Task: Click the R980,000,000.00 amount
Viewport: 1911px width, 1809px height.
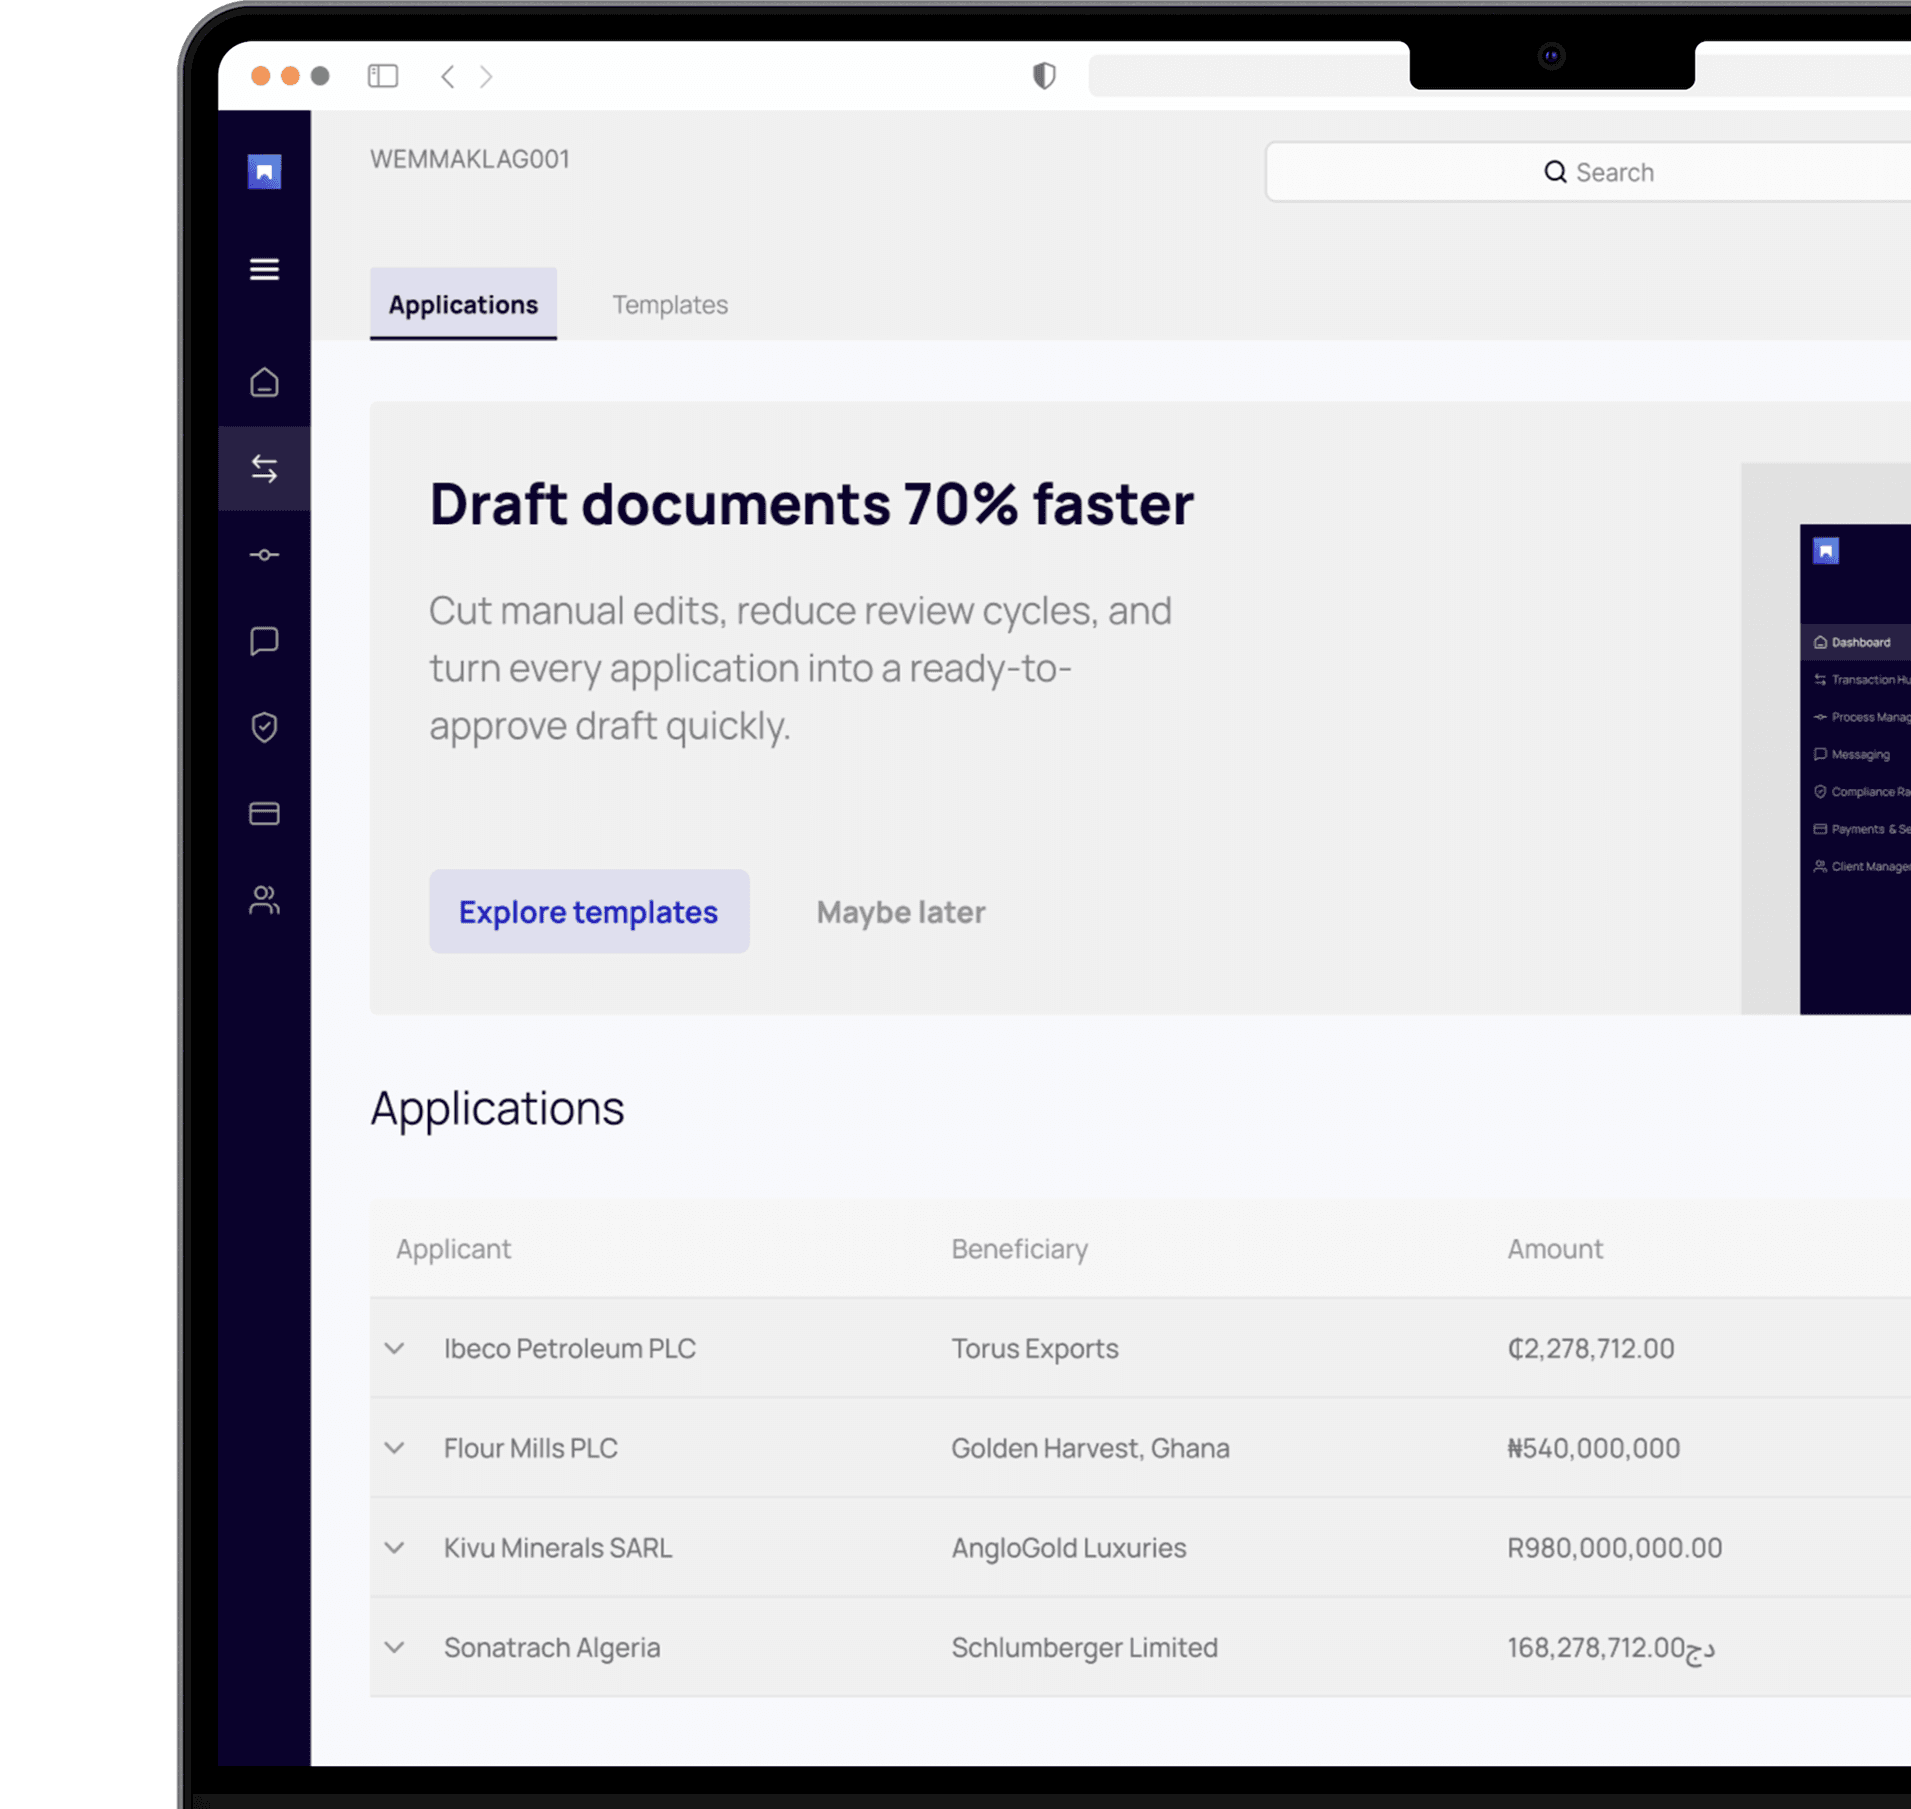Action: pos(1614,1548)
